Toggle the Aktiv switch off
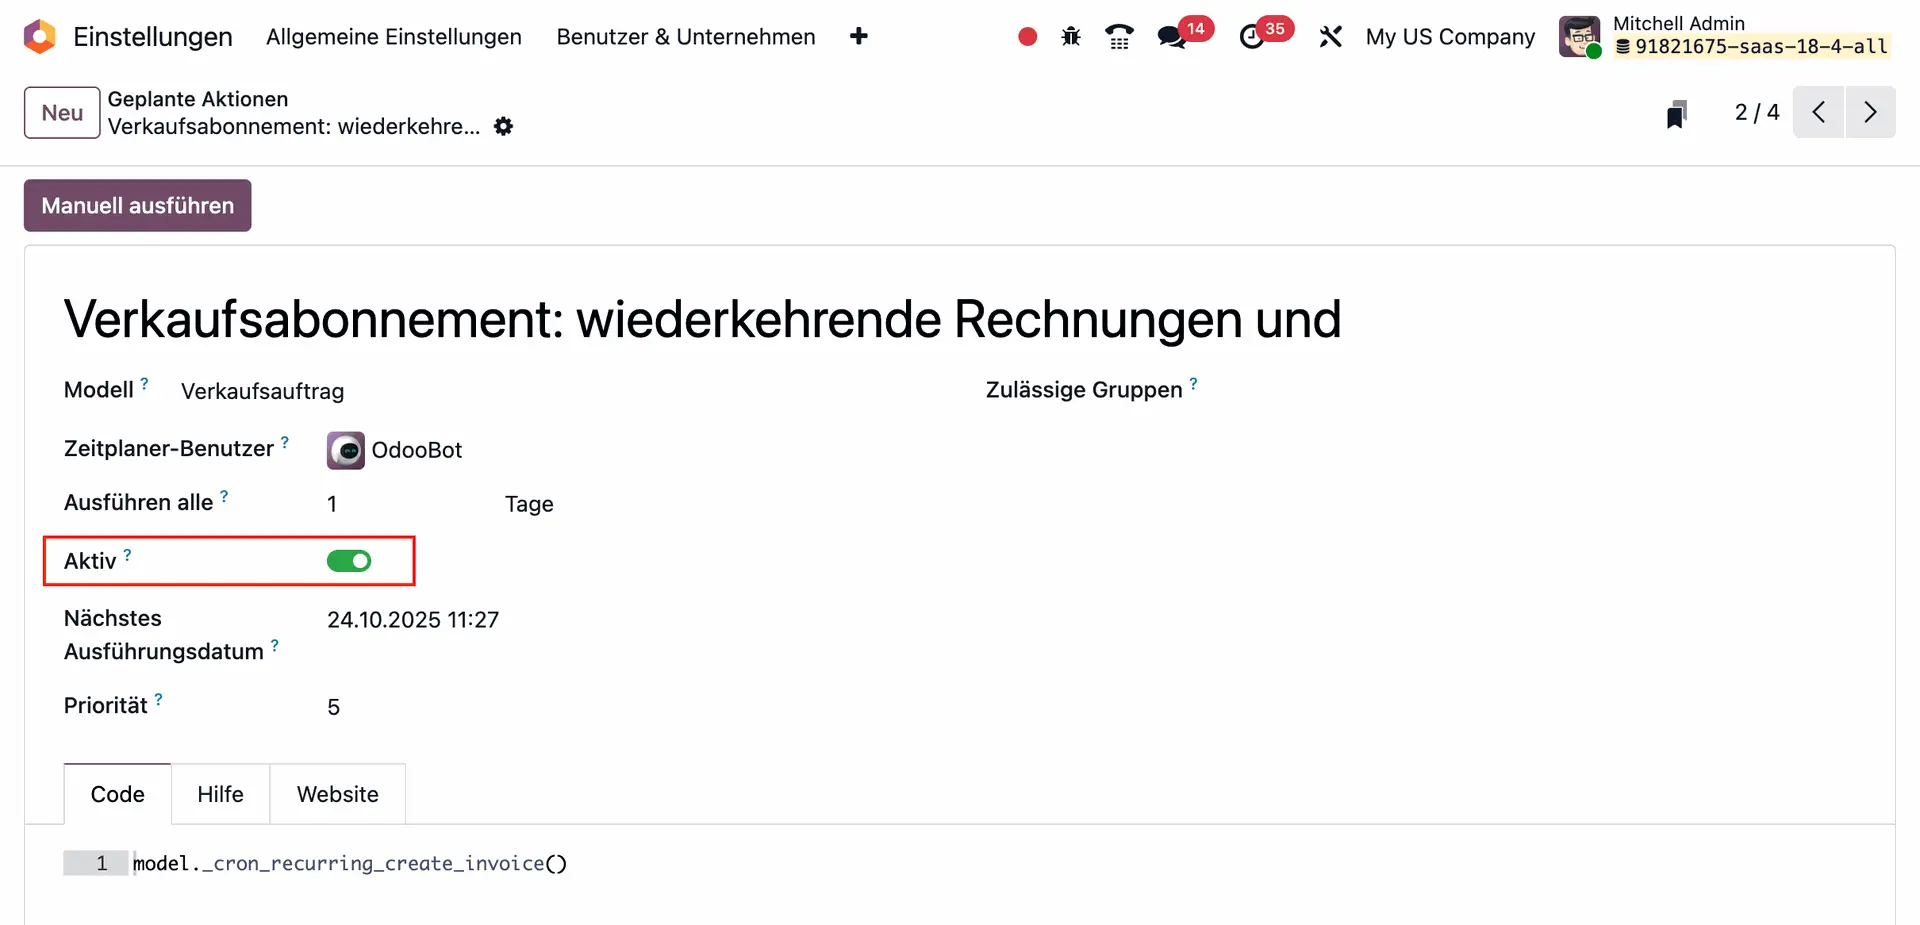The image size is (1920, 925). click(349, 561)
